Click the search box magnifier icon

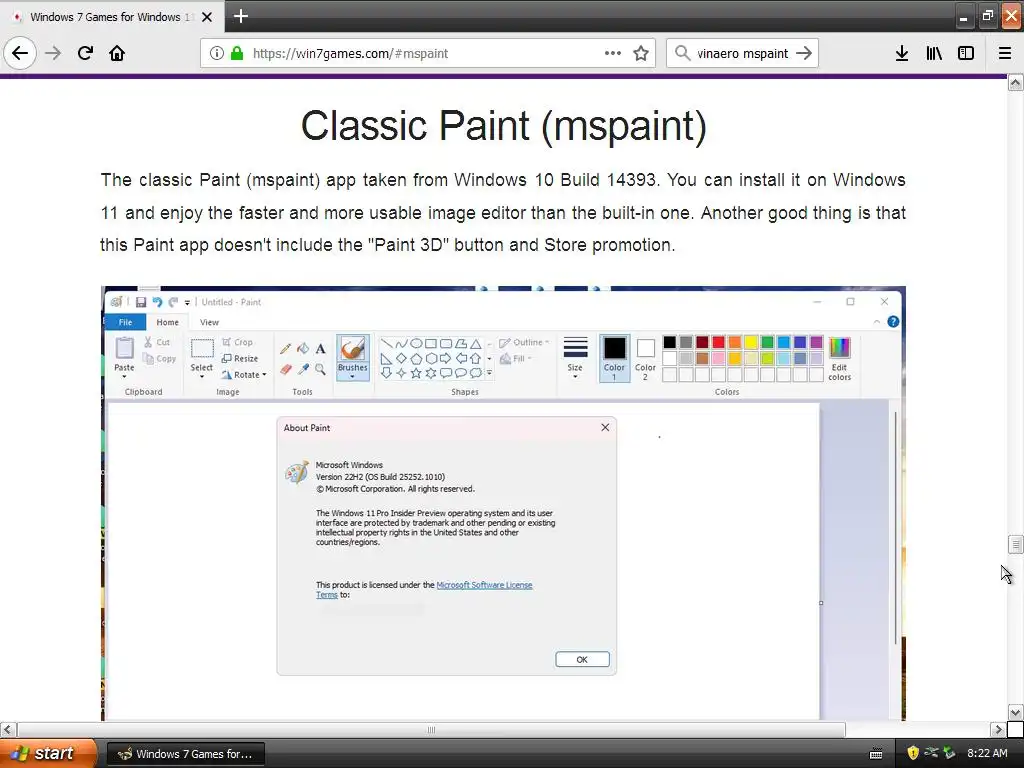pos(682,54)
